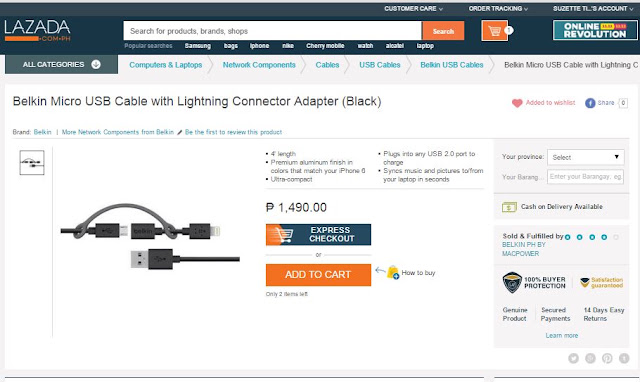Share product via Facebook icon

pyautogui.click(x=590, y=103)
